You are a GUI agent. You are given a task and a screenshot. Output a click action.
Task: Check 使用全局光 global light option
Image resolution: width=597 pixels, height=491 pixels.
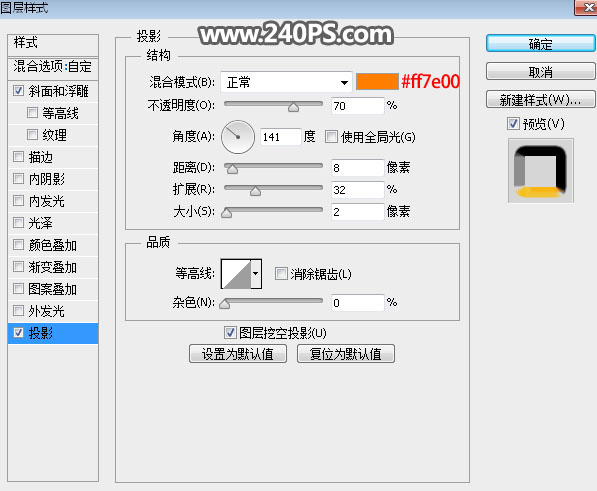point(331,137)
